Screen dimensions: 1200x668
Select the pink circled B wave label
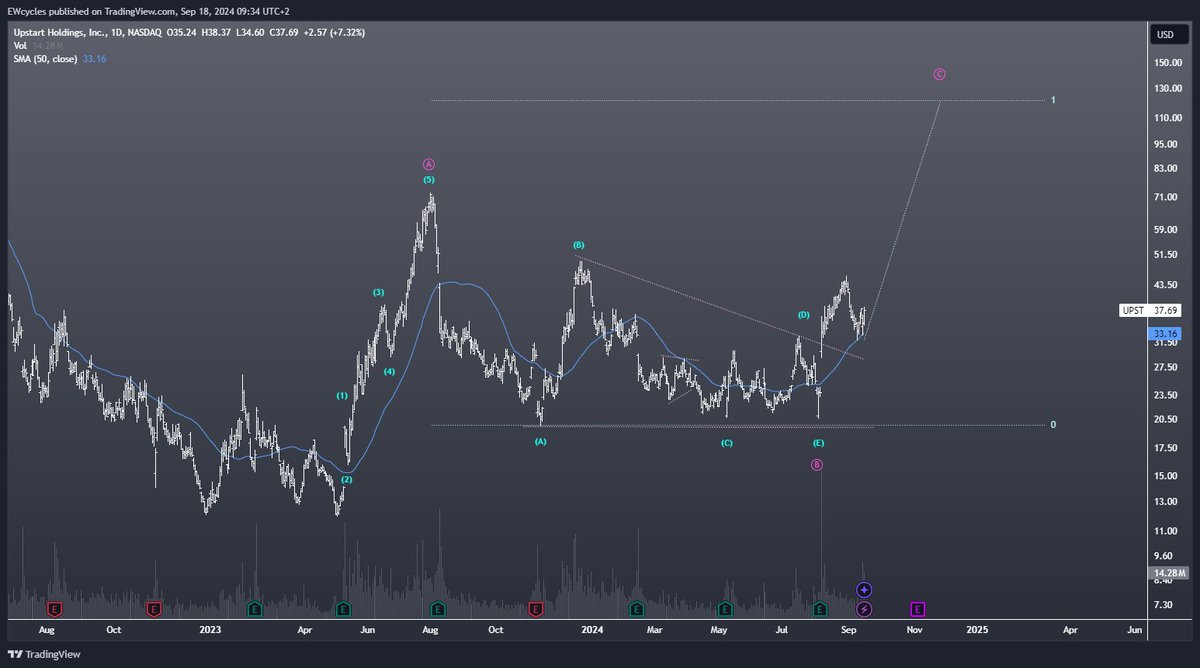(817, 464)
